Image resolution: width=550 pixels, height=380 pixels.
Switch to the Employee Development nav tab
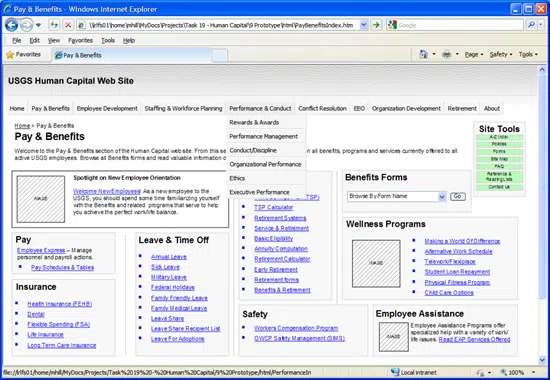(107, 108)
